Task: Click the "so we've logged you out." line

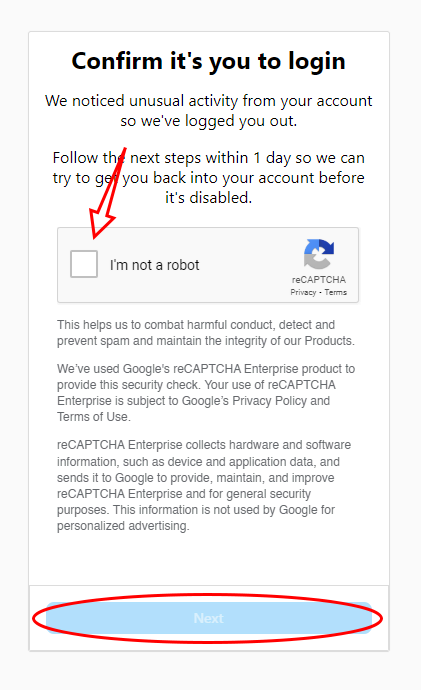Action: [x=209, y=121]
